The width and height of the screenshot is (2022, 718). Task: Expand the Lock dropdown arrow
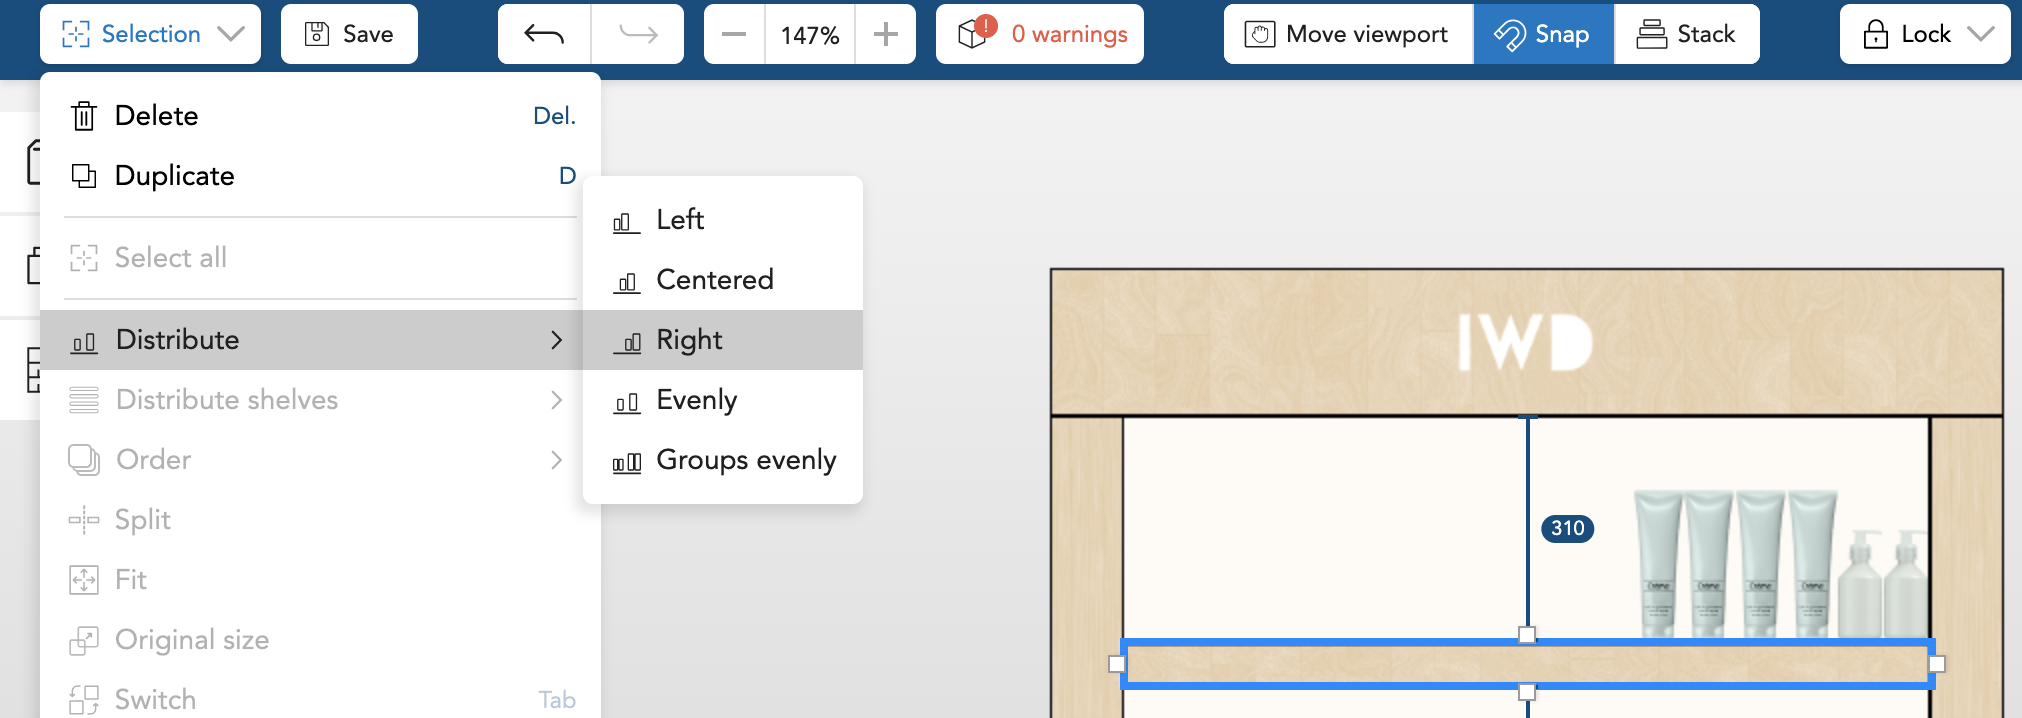pyautogui.click(x=1981, y=34)
